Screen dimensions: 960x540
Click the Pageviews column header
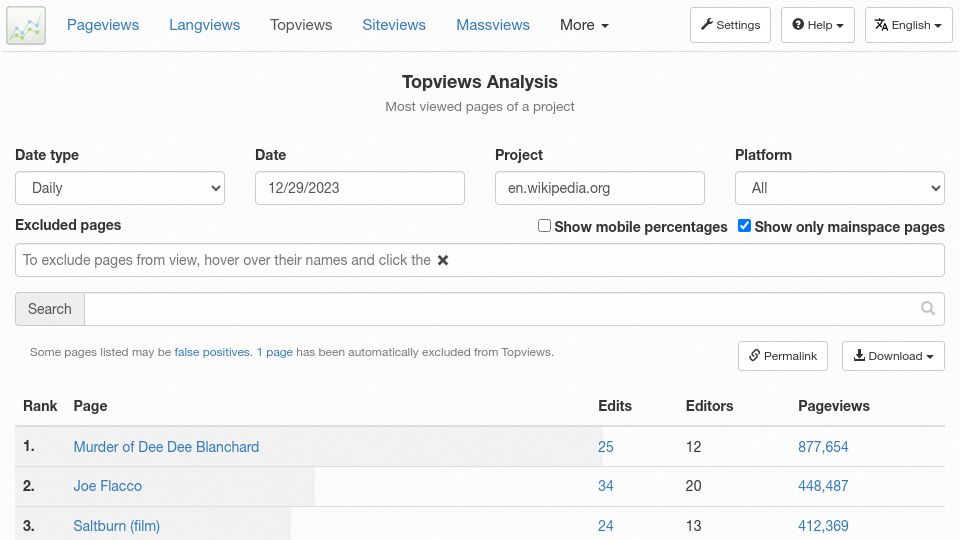[x=833, y=406]
